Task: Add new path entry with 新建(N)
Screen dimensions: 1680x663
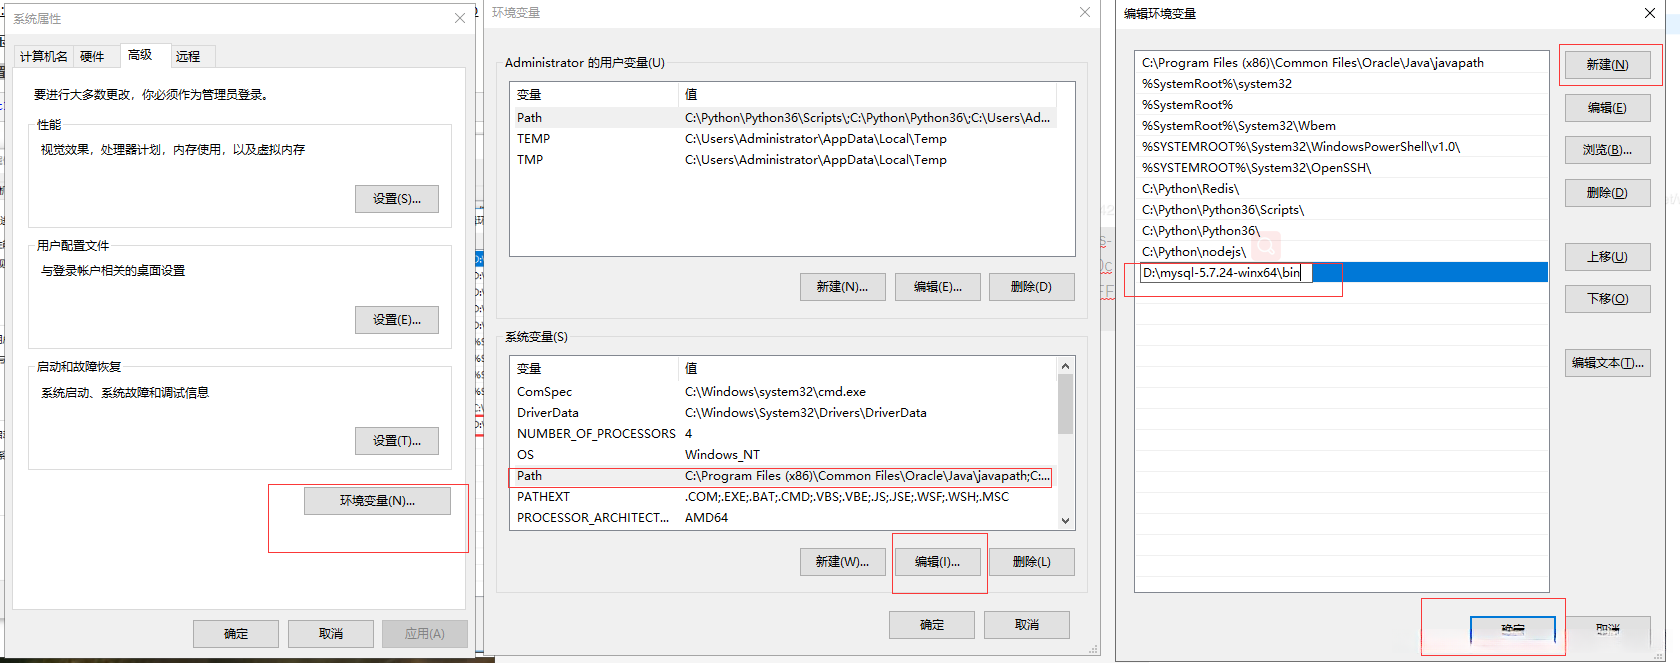Action: pos(1608,65)
